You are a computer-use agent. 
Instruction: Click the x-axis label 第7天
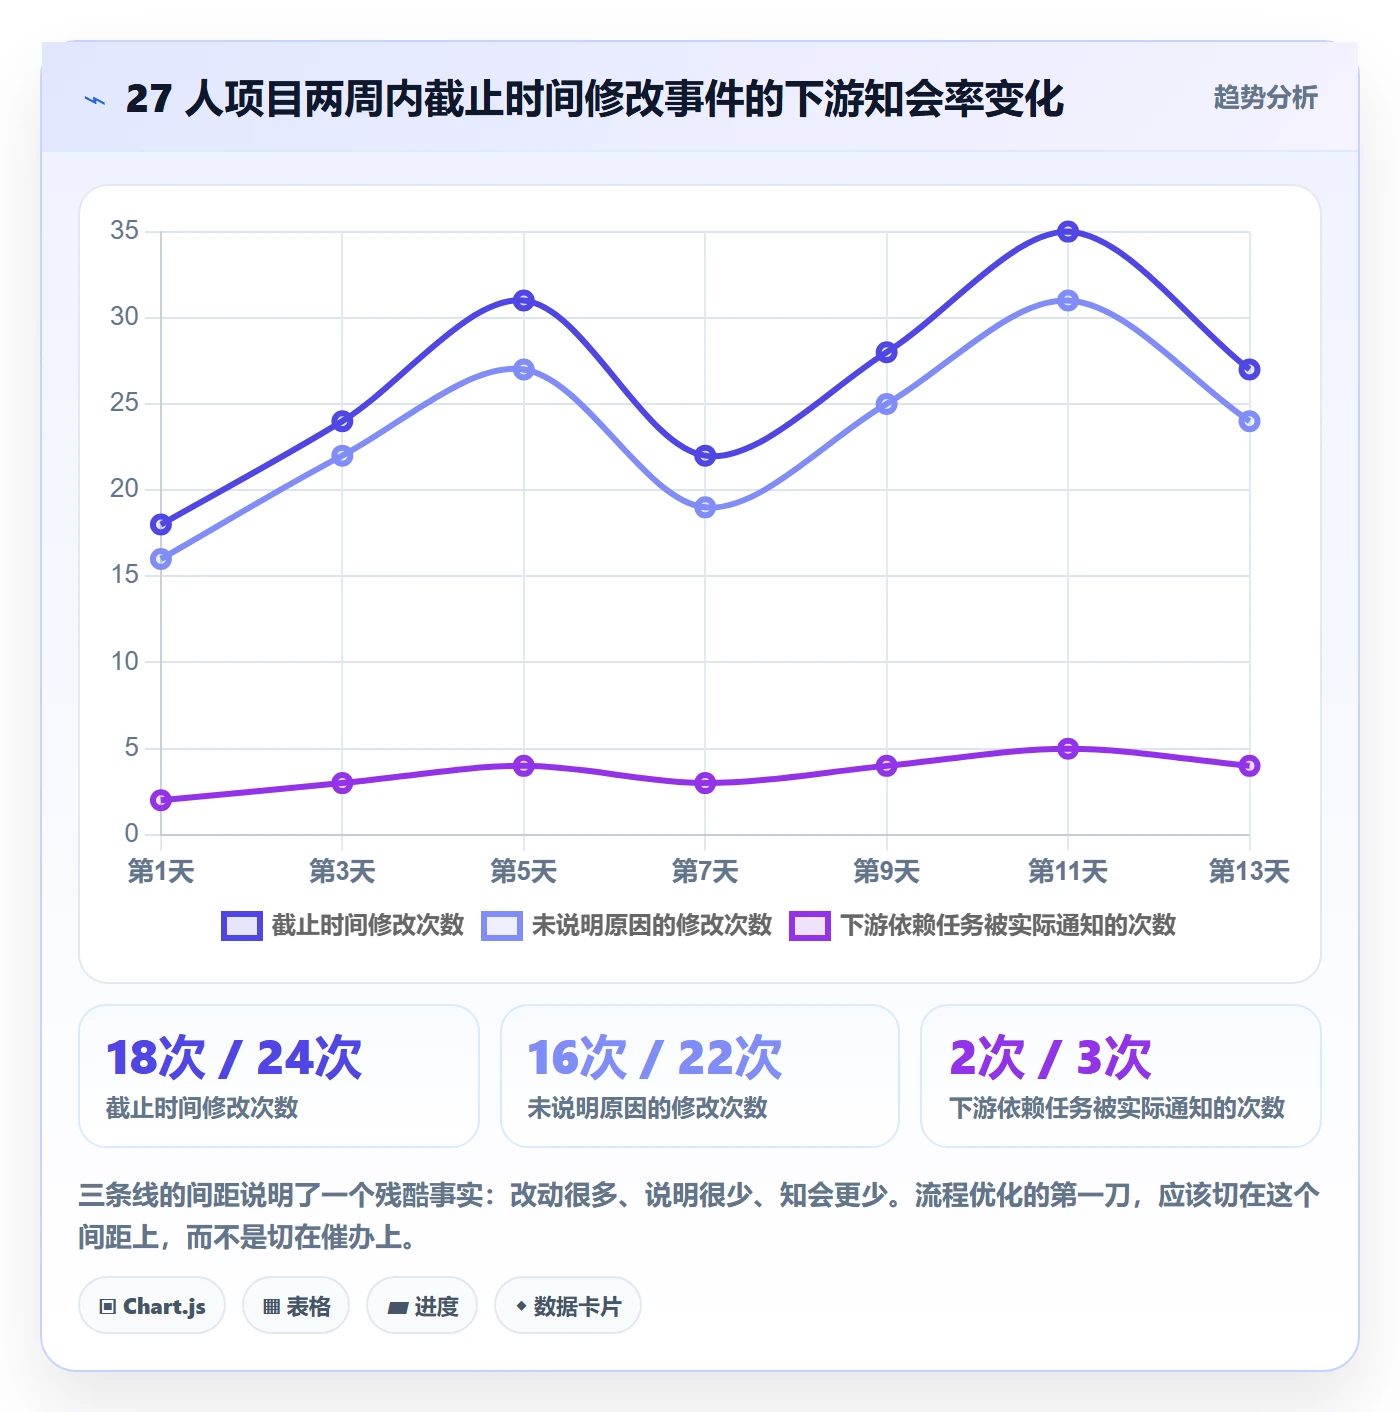click(x=705, y=871)
